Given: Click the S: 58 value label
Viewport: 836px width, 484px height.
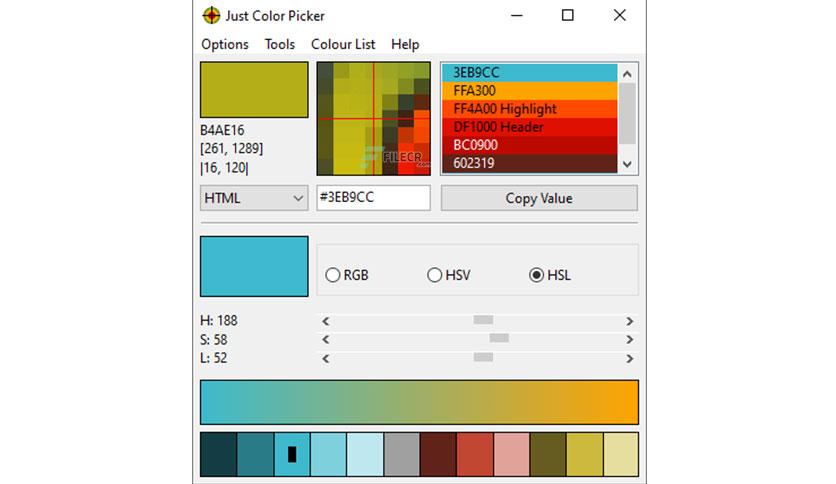Looking at the screenshot, I should (213, 340).
